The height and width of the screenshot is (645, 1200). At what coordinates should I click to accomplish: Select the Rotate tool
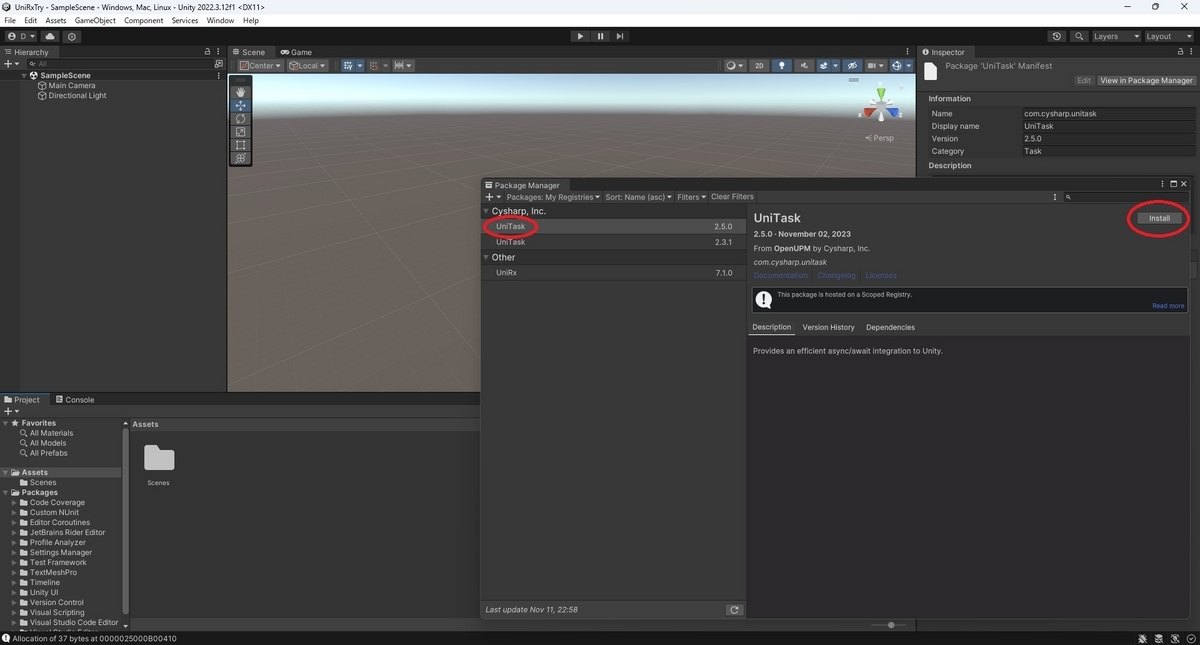tap(240, 119)
